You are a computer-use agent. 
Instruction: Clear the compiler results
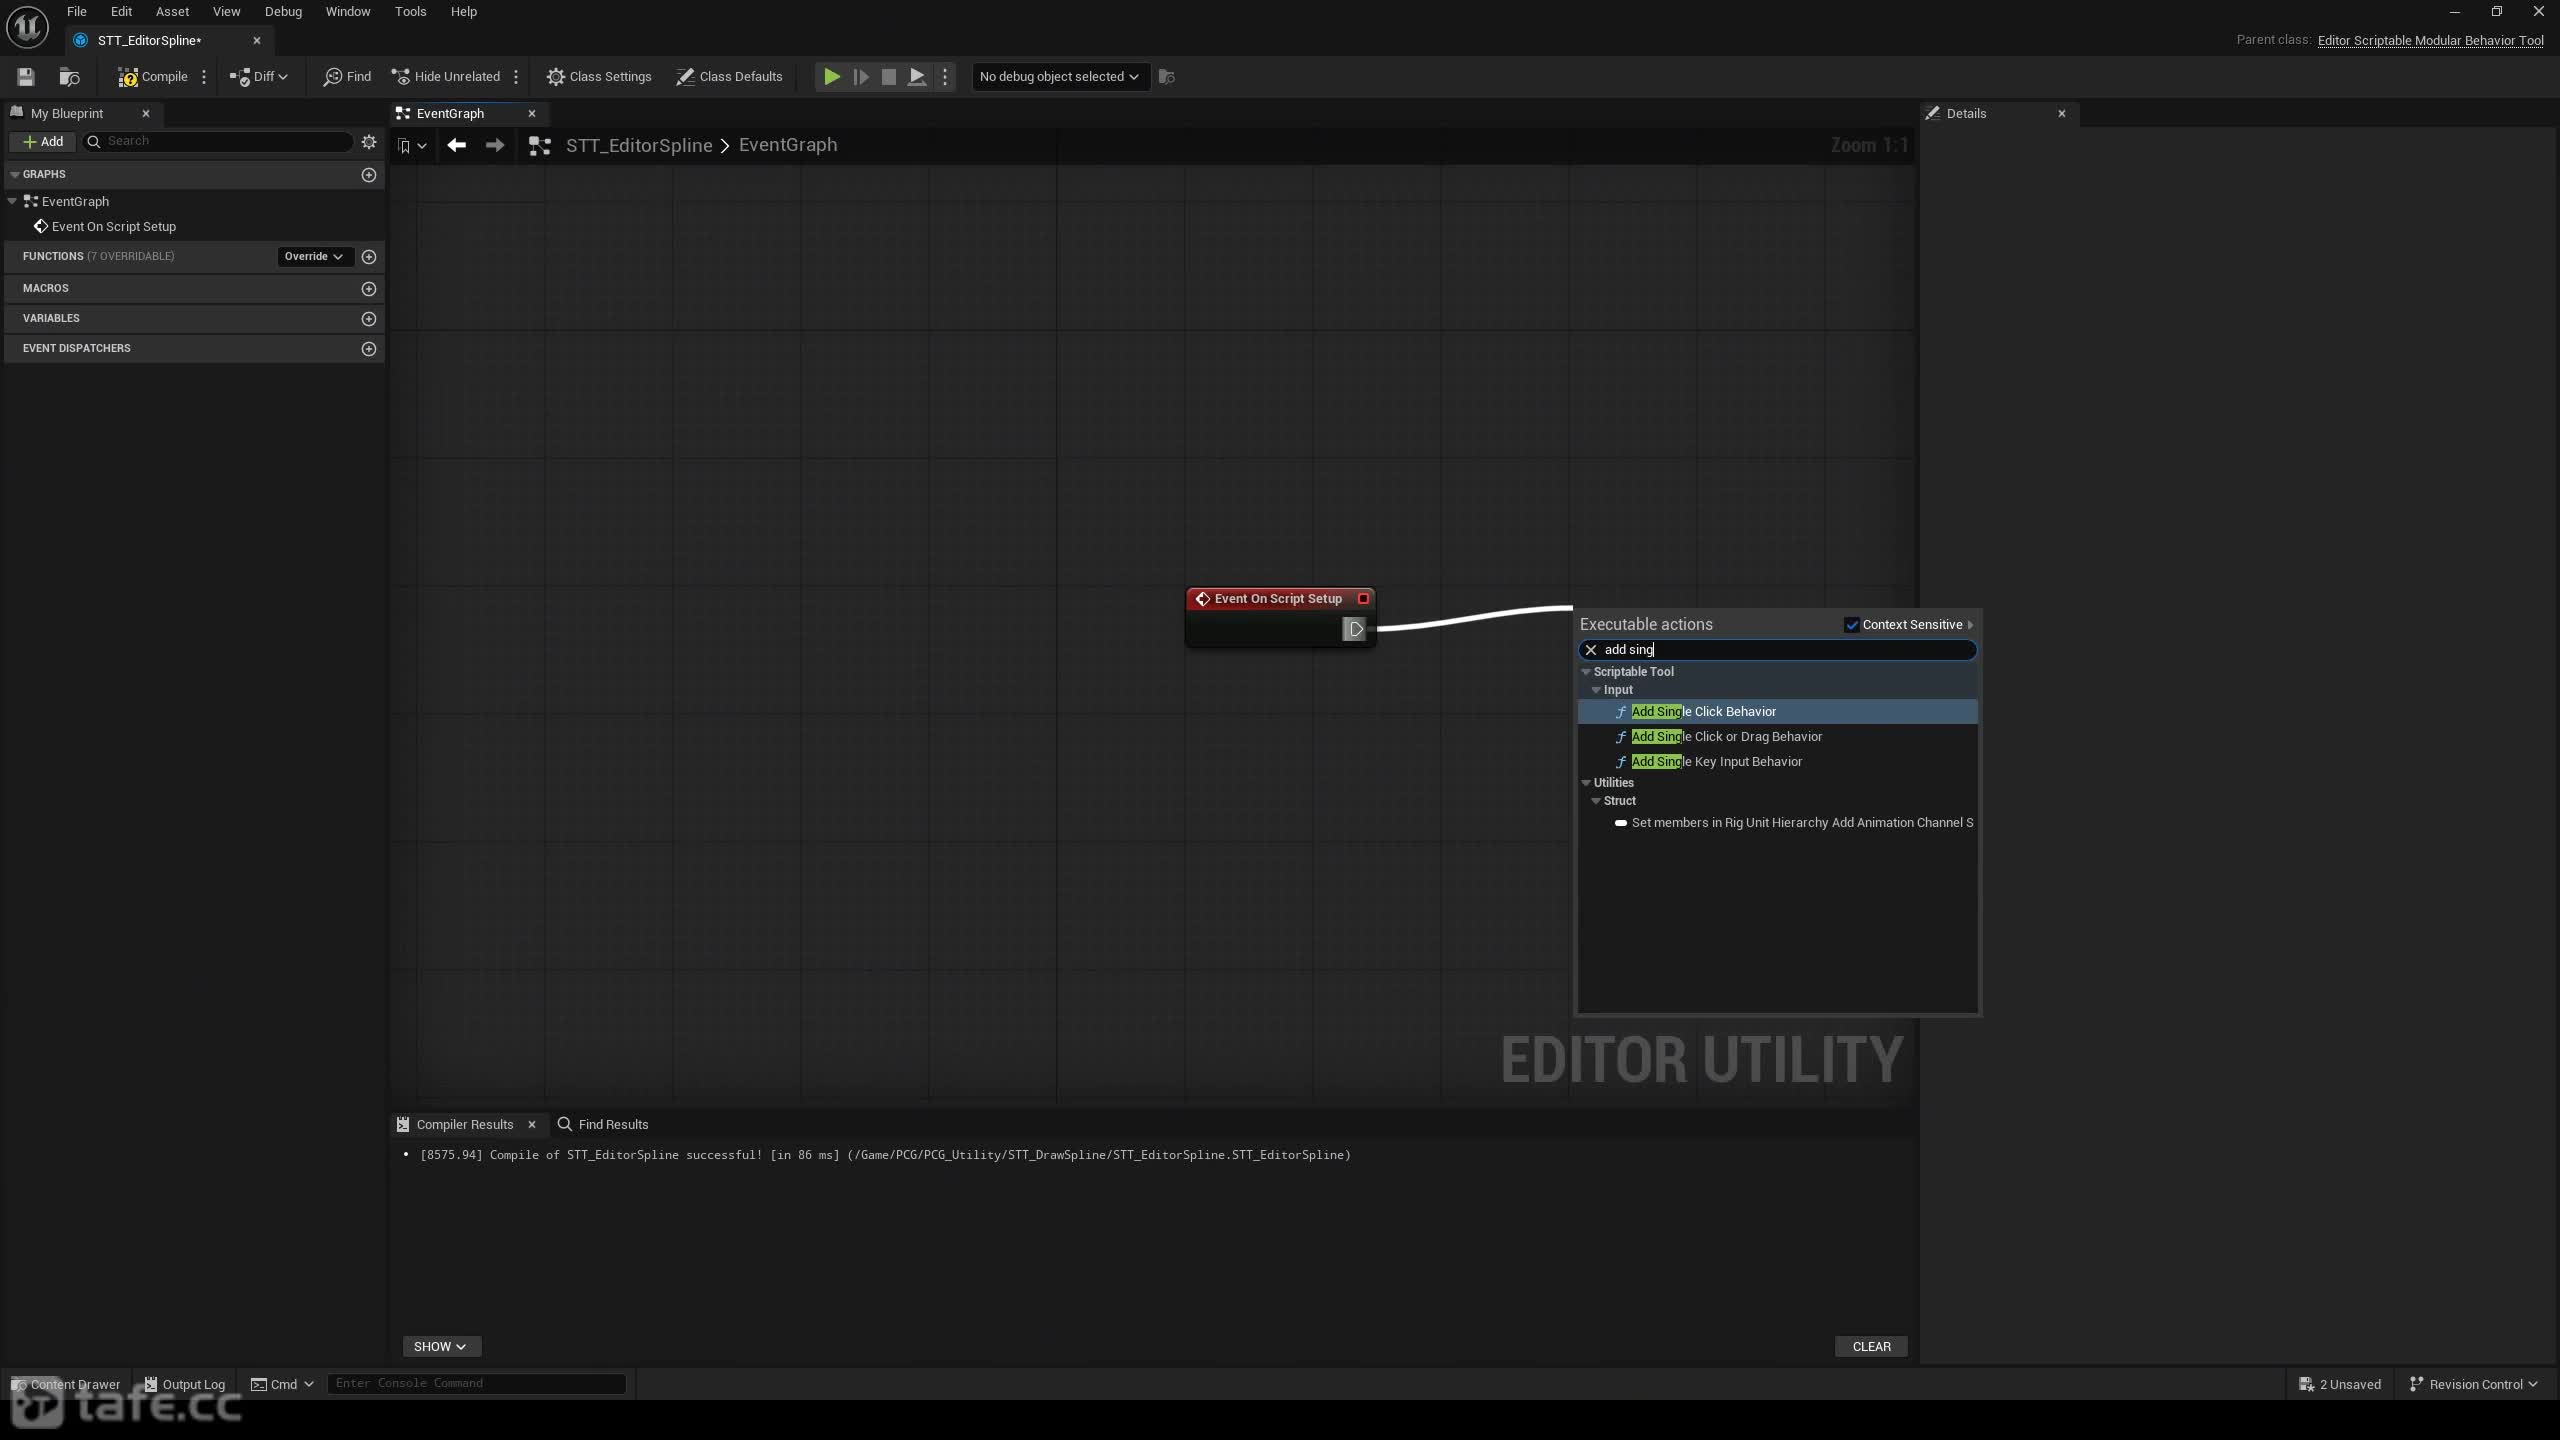1871,1346
